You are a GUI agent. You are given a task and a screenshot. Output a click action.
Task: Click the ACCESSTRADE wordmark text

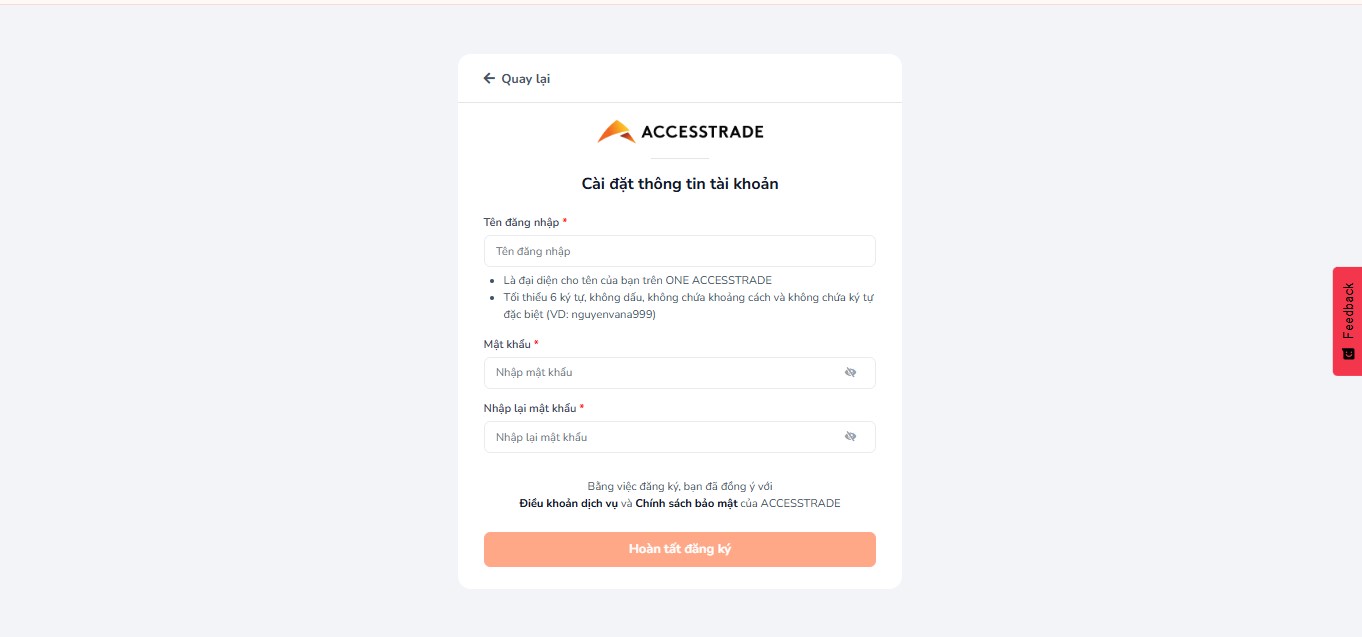702,132
